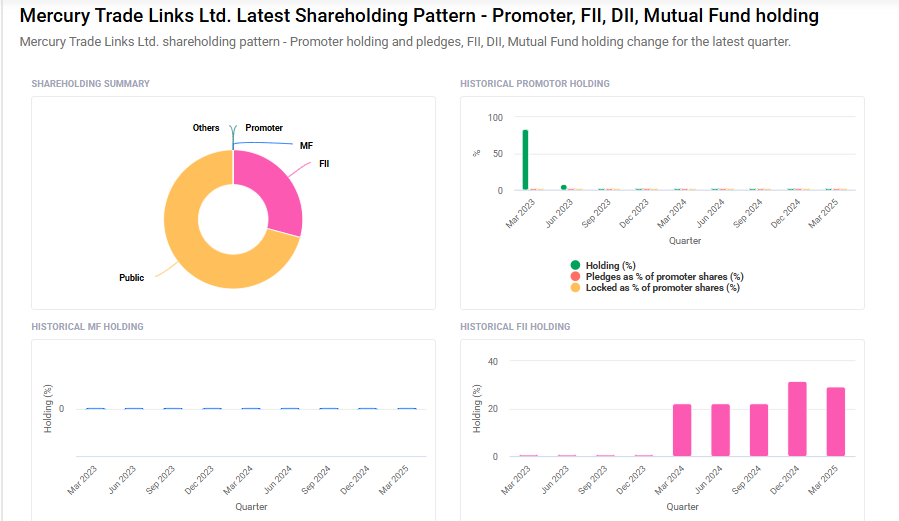Select Mar 2023 blue bar in MF chart
This screenshot has height=521, width=899.
95,409
